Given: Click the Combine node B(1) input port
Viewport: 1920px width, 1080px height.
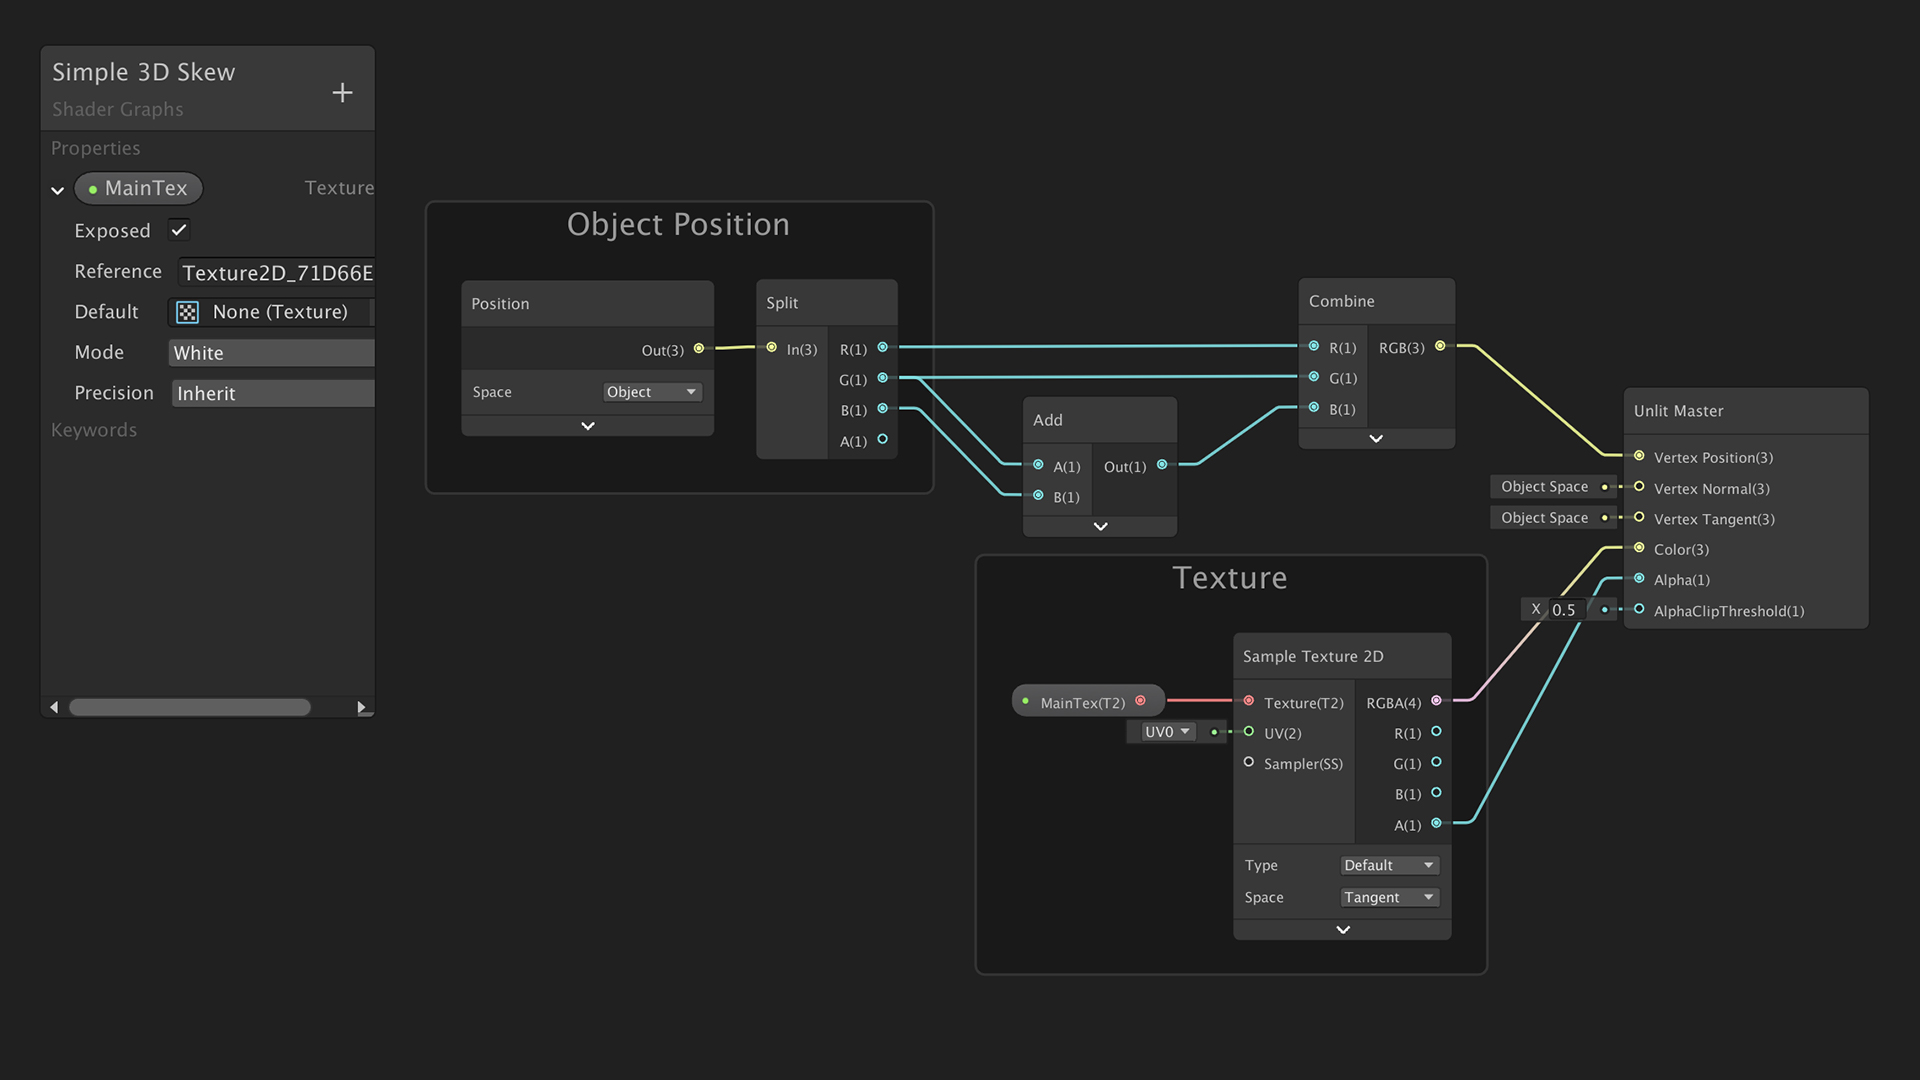Looking at the screenshot, I should (1314, 407).
